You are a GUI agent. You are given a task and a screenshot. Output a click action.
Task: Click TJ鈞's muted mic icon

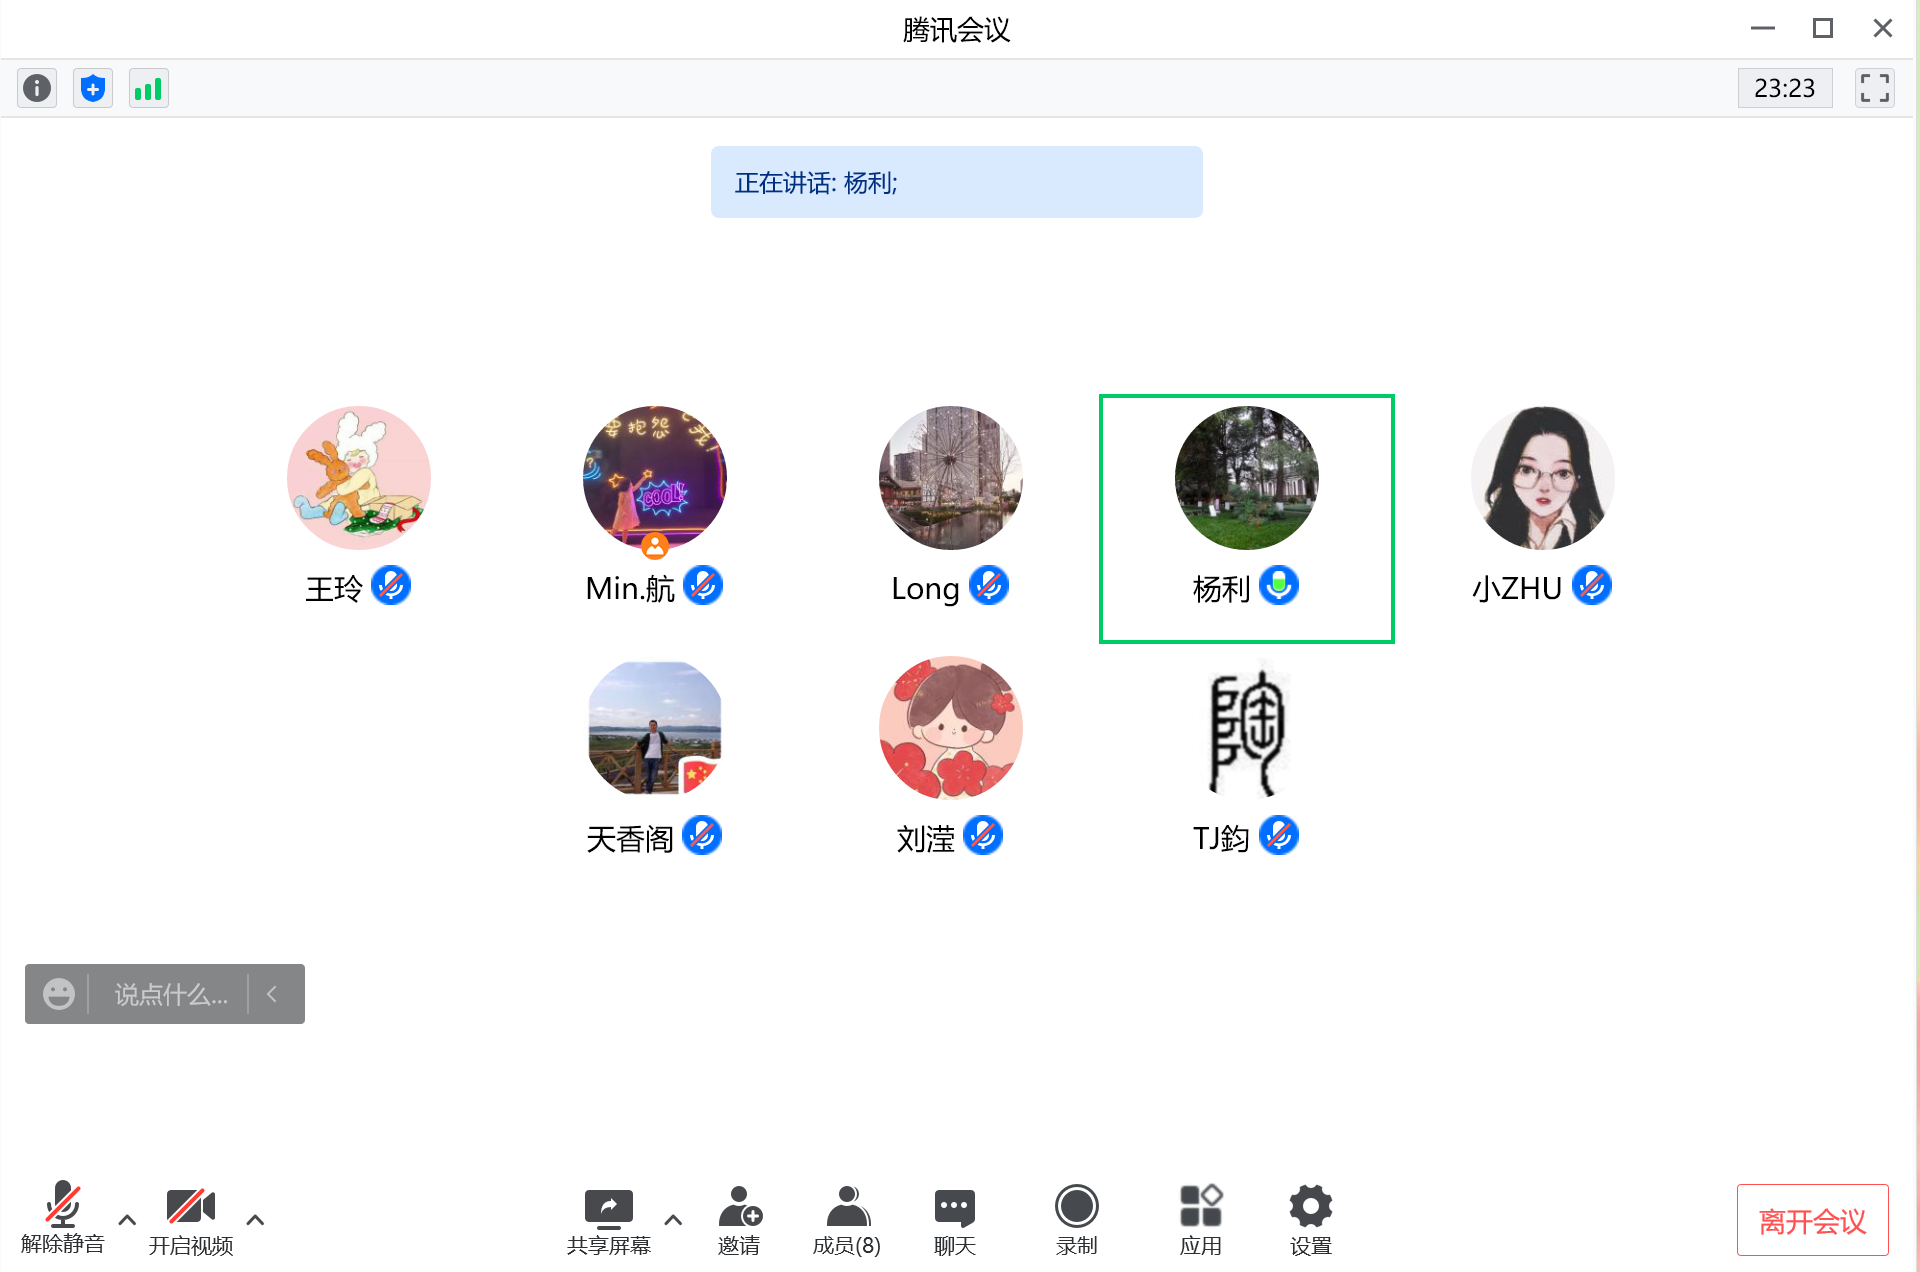(x=1279, y=836)
